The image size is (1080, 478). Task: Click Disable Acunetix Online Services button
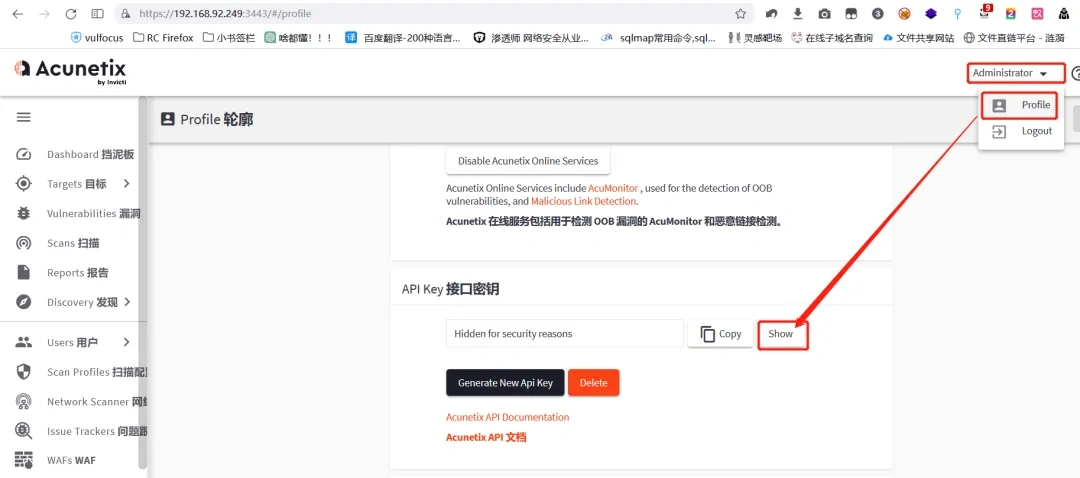tap(528, 161)
